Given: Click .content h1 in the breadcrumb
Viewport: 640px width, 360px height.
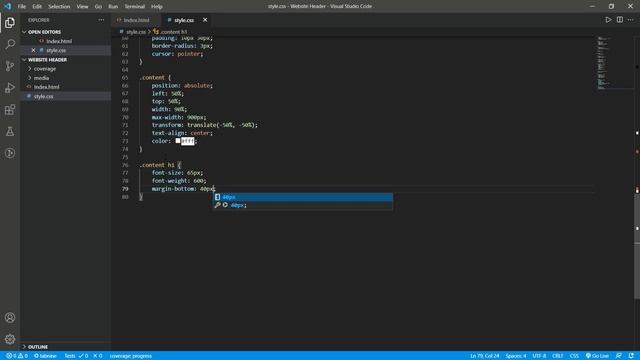Looking at the screenshot, I should 173,31.
